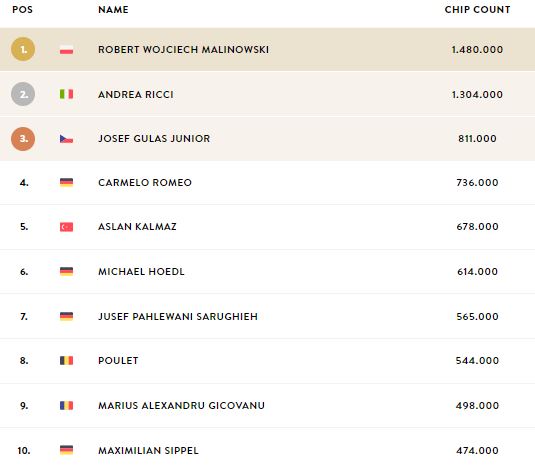
Task: Click the silver second-place medal badge
Action: tap(23, 94)
